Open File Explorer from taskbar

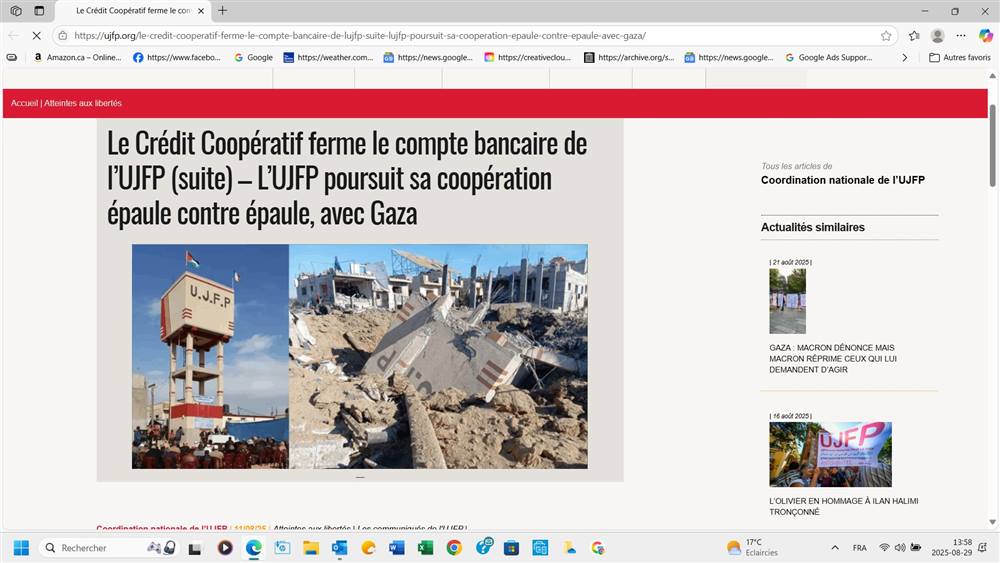(311, 548)
